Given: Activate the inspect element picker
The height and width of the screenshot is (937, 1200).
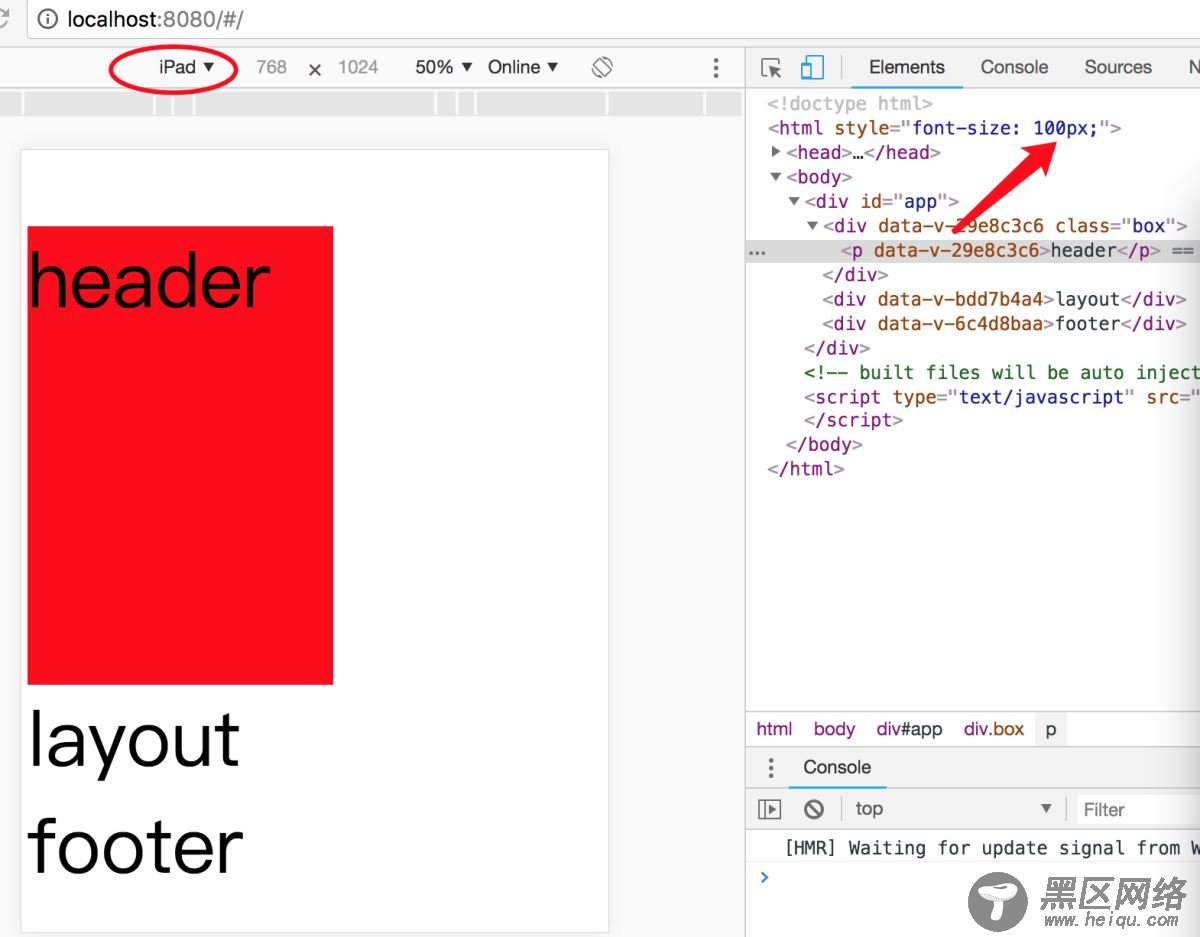Looking at the screenshot, I should pyautogui.click(x=771, y=67).
